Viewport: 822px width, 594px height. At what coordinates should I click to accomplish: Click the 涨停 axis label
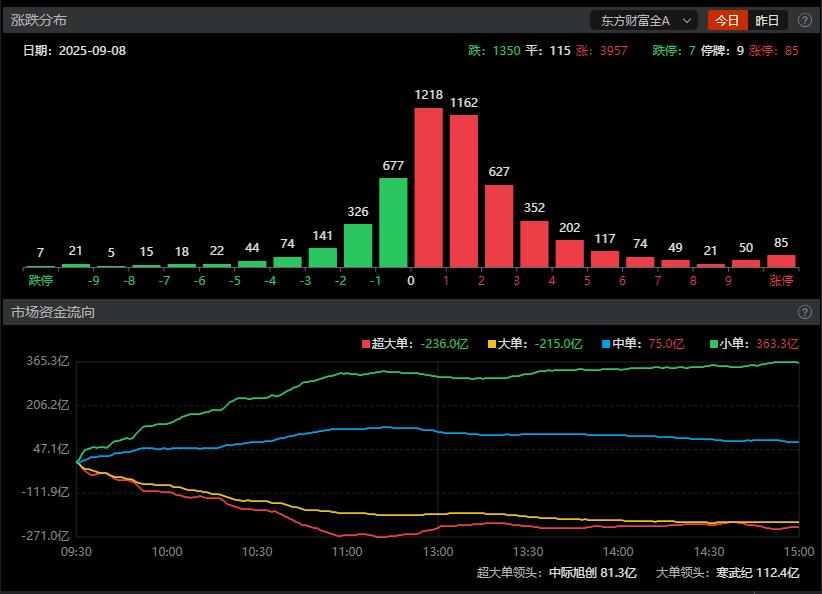click(x=781, y=280)
